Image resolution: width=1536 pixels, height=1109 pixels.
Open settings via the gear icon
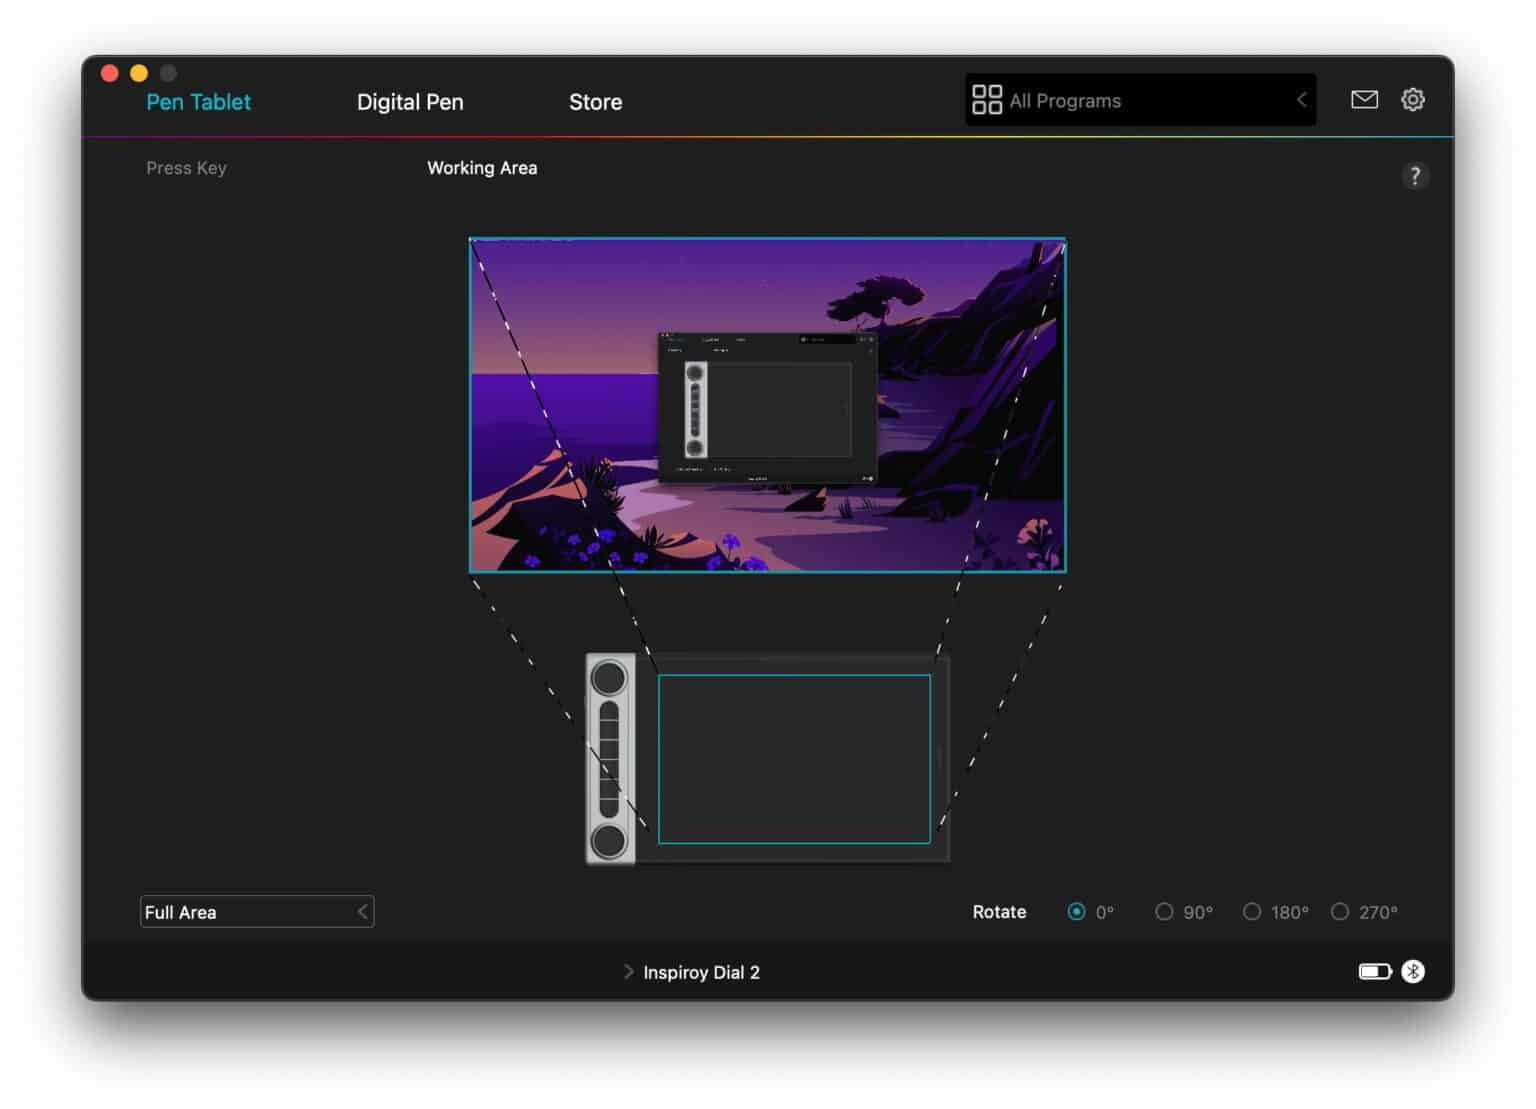click(1412, 99)
